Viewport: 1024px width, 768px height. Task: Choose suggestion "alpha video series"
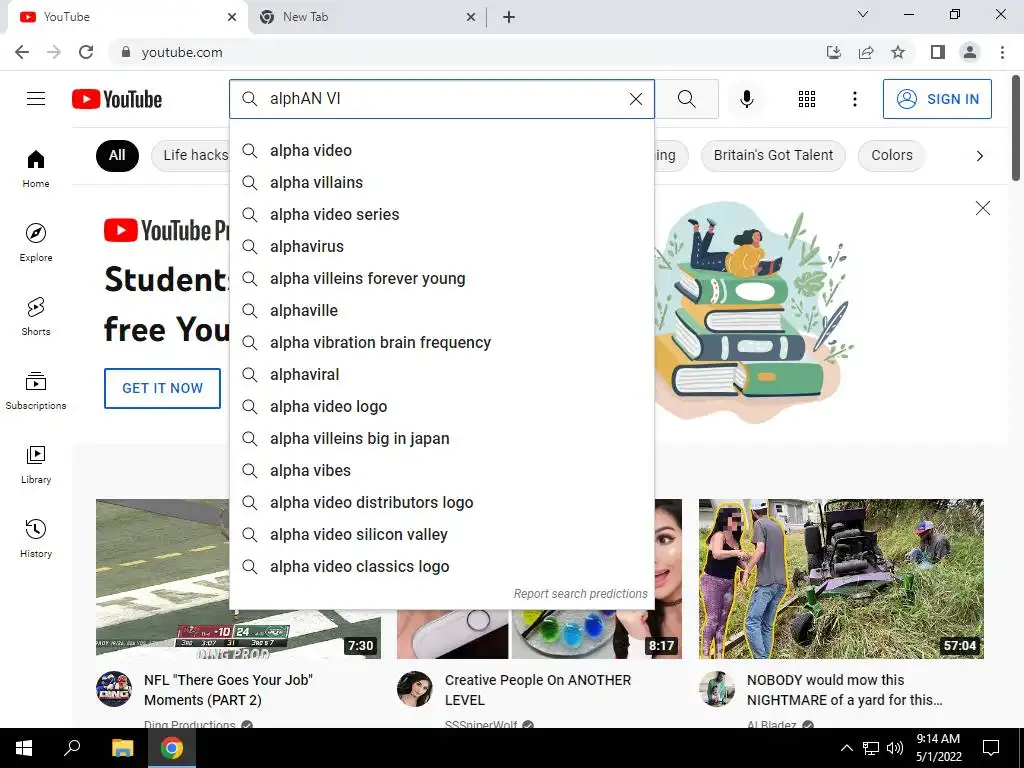tap(442, 214)
